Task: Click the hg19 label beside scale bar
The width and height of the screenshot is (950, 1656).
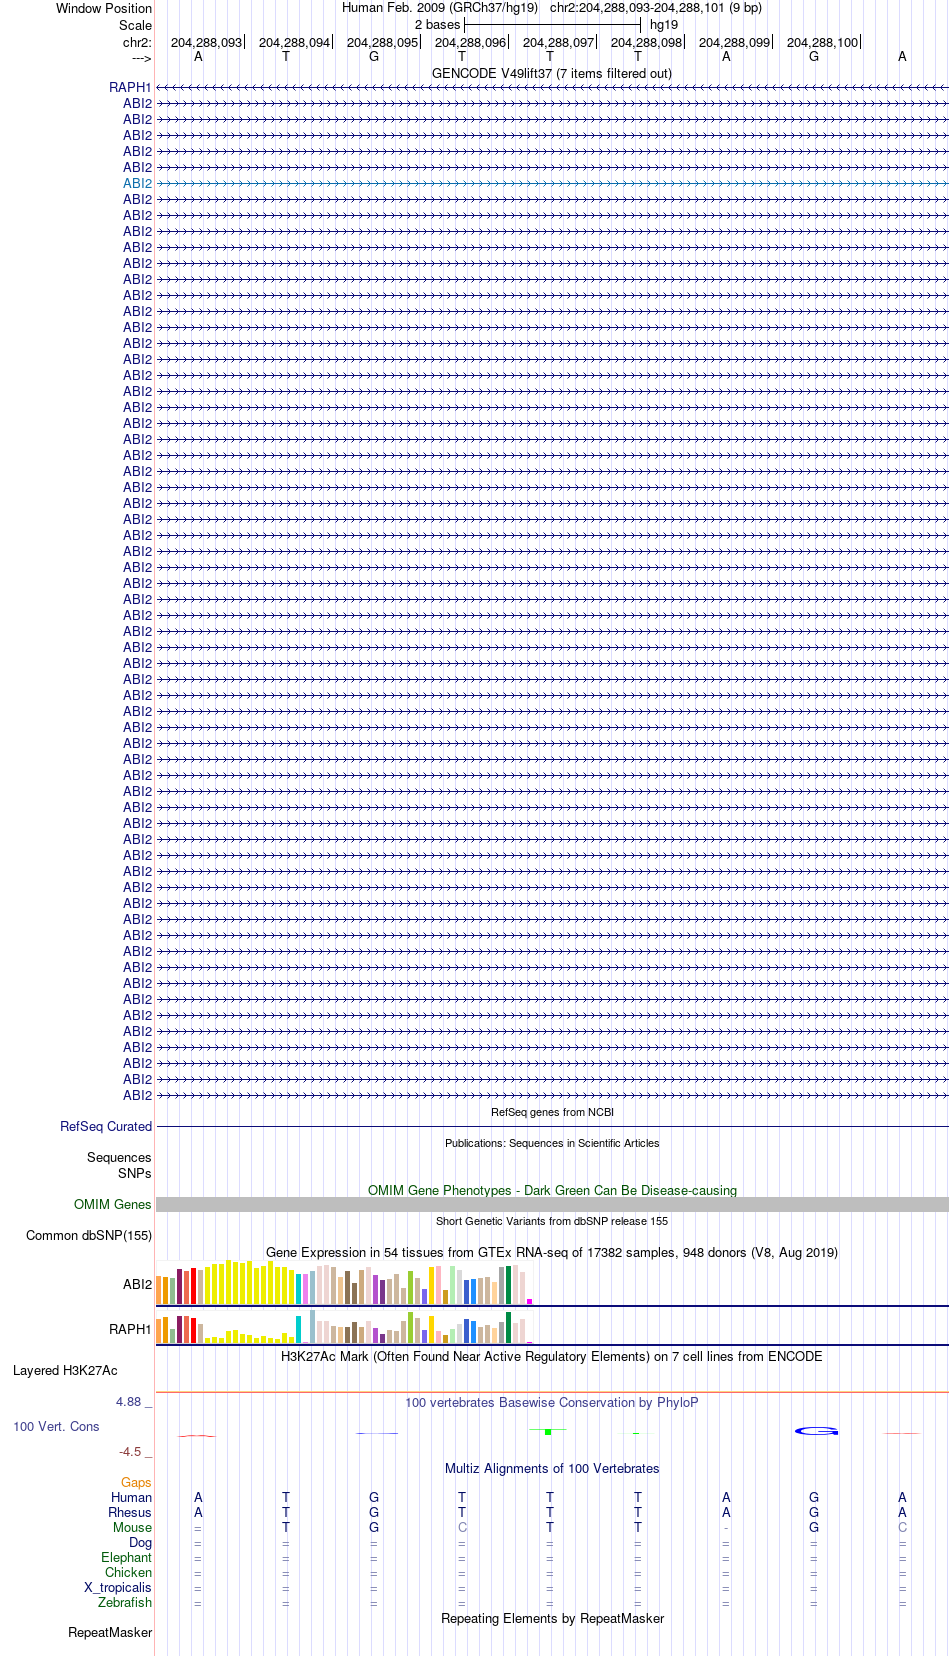Action: tap(664, 24)
